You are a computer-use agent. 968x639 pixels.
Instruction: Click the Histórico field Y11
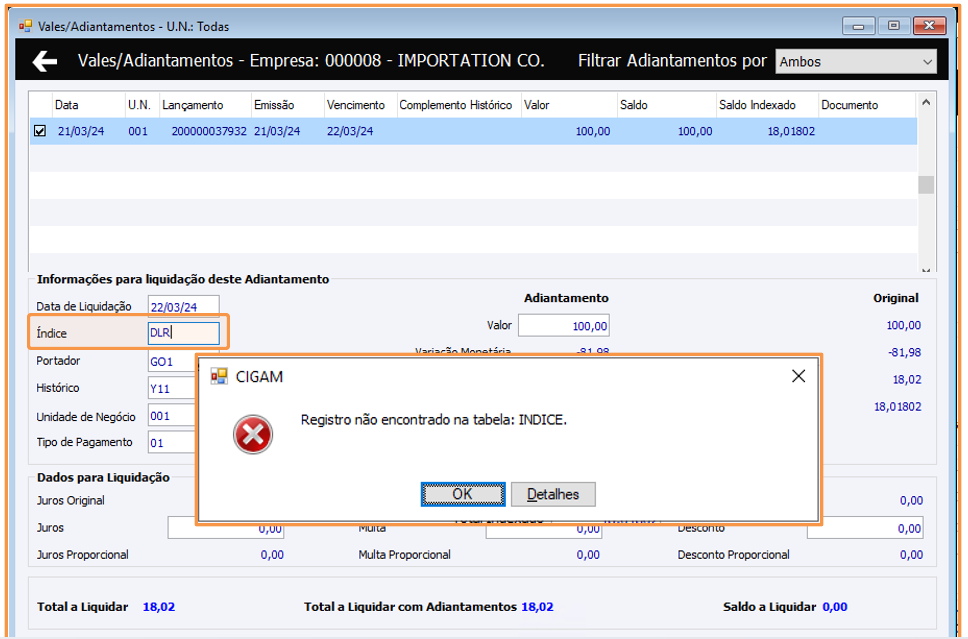click(x=172, y=388)
